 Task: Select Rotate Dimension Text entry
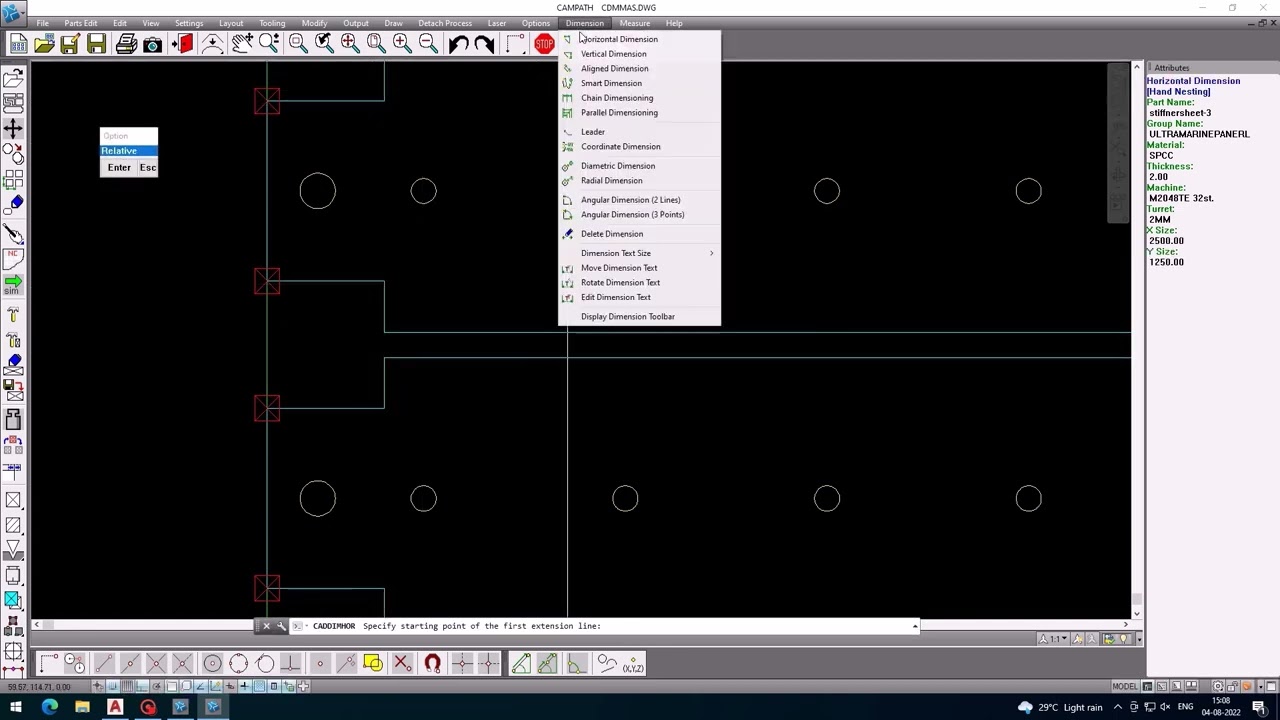click(639, 283)
